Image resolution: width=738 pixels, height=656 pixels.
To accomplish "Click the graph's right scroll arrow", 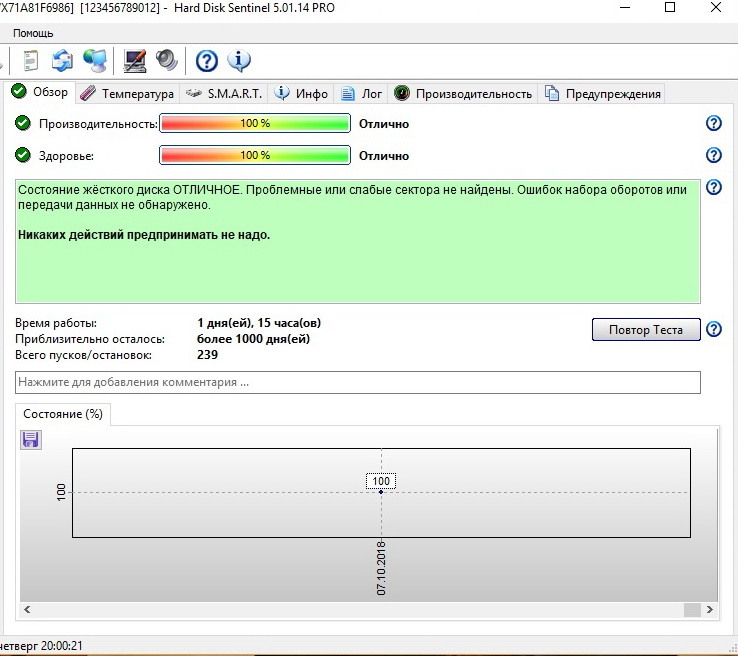I will click(709, 609).
